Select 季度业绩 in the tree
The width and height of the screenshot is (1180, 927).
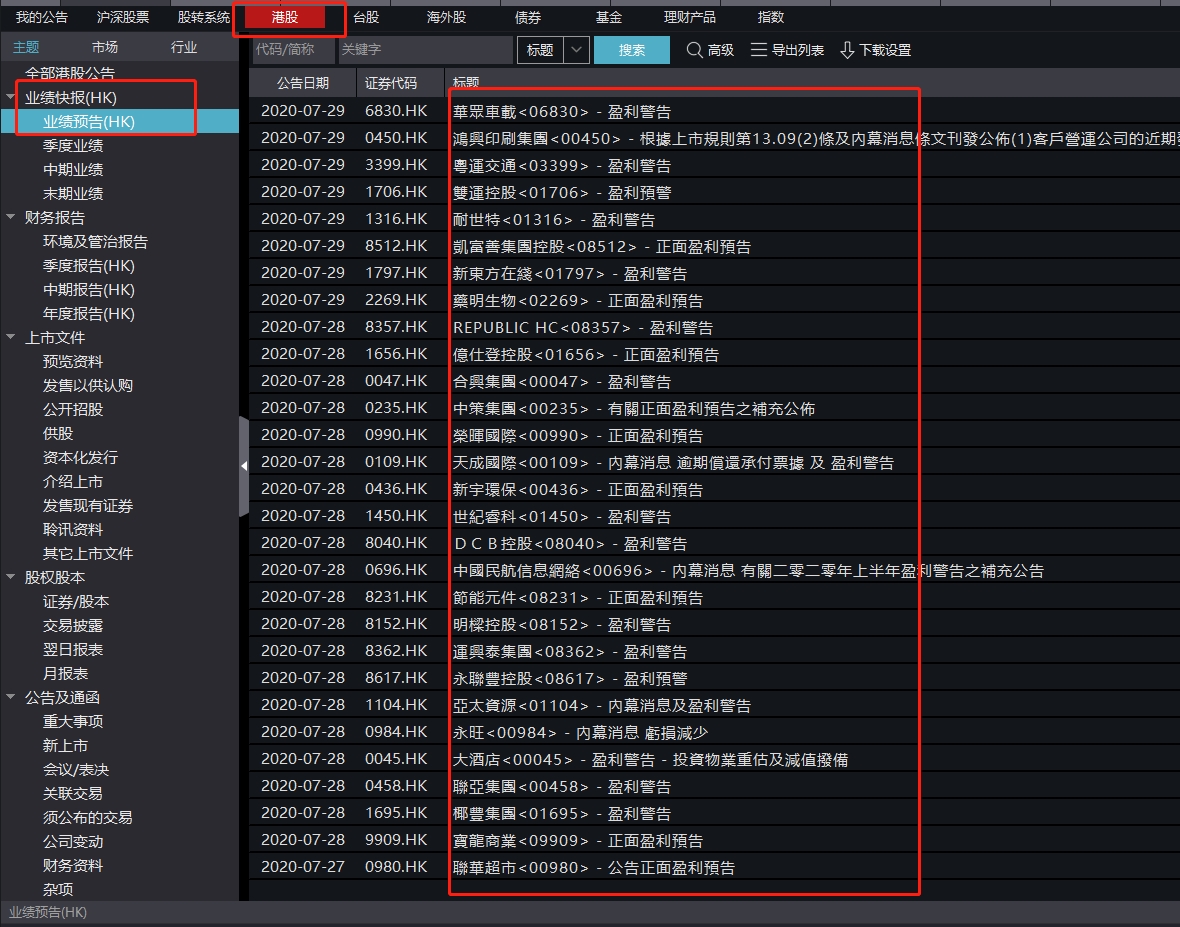coord(73,145)
